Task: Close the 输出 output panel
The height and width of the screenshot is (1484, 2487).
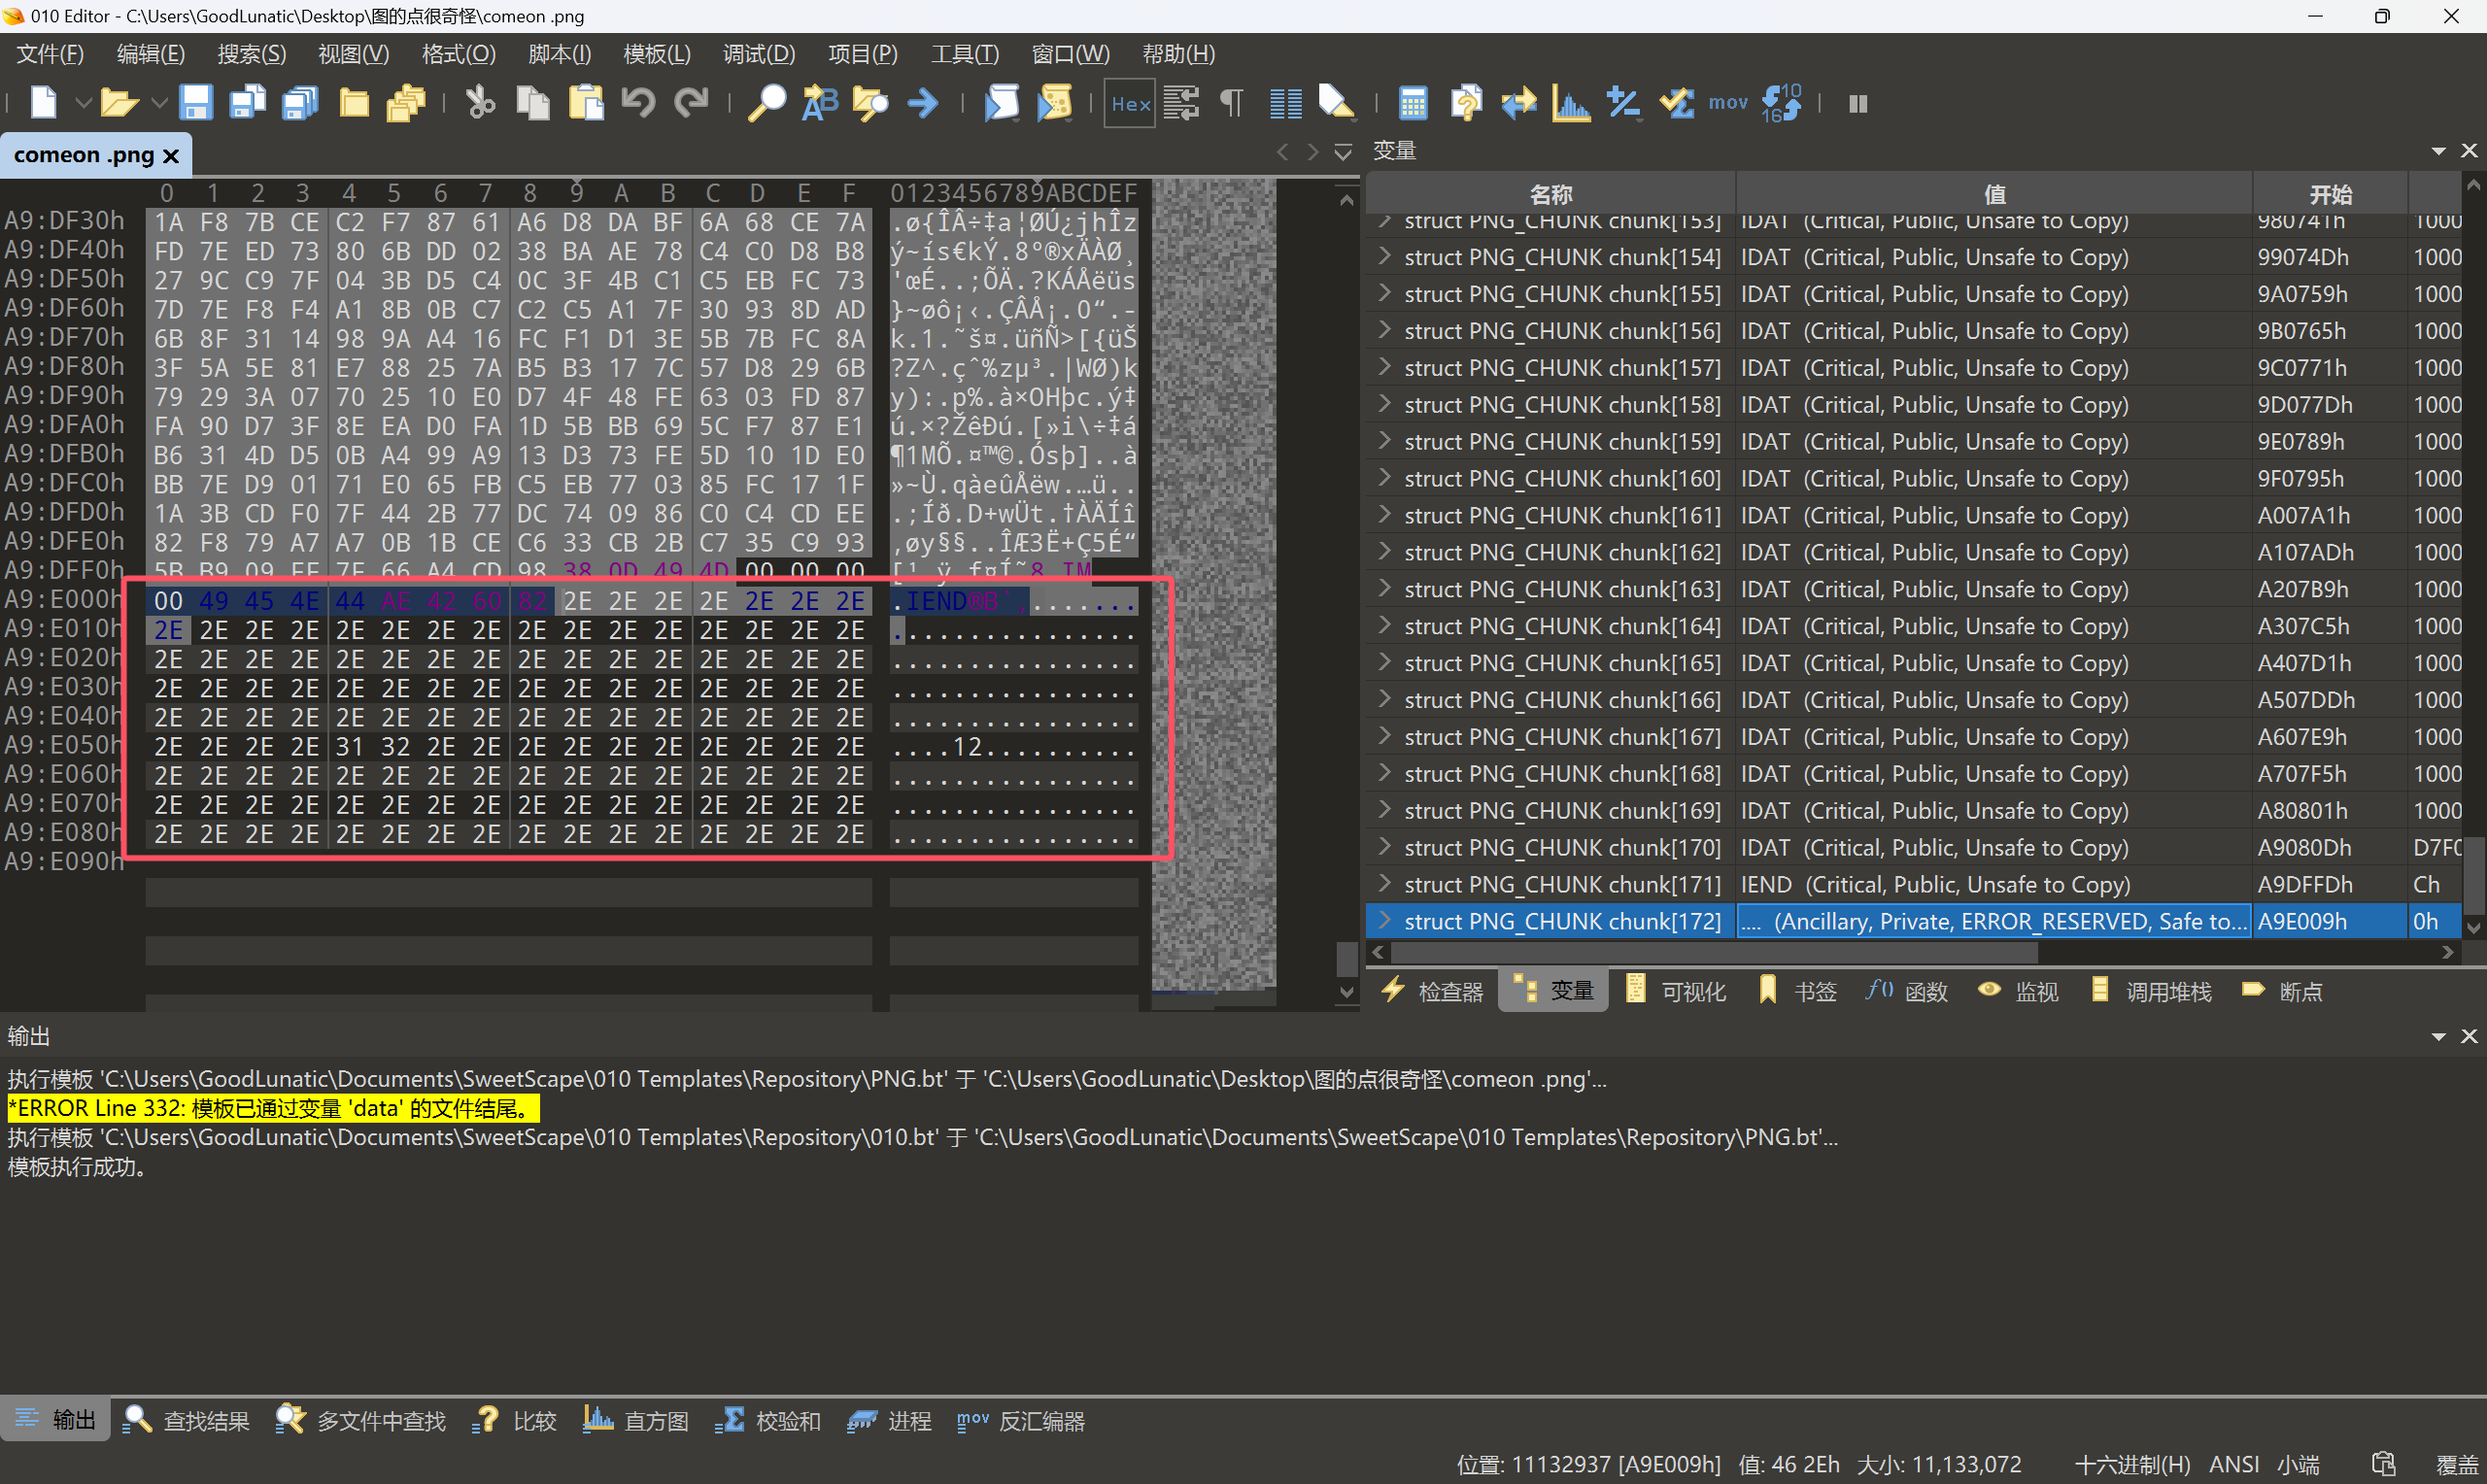Action: pyautogui.click(x=2469, y=1036)
